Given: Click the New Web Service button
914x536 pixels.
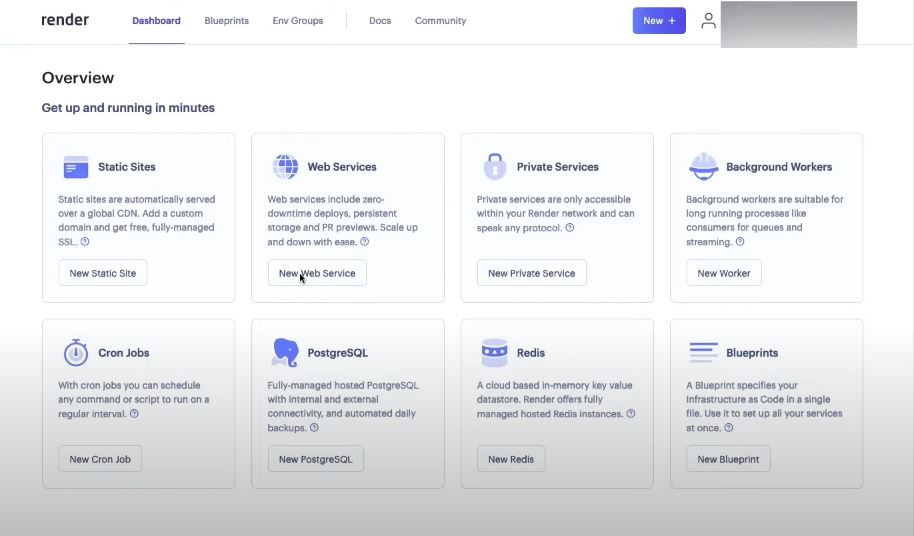Looking at the screenshot, I should pyautogui.click(x=317, y=273).
